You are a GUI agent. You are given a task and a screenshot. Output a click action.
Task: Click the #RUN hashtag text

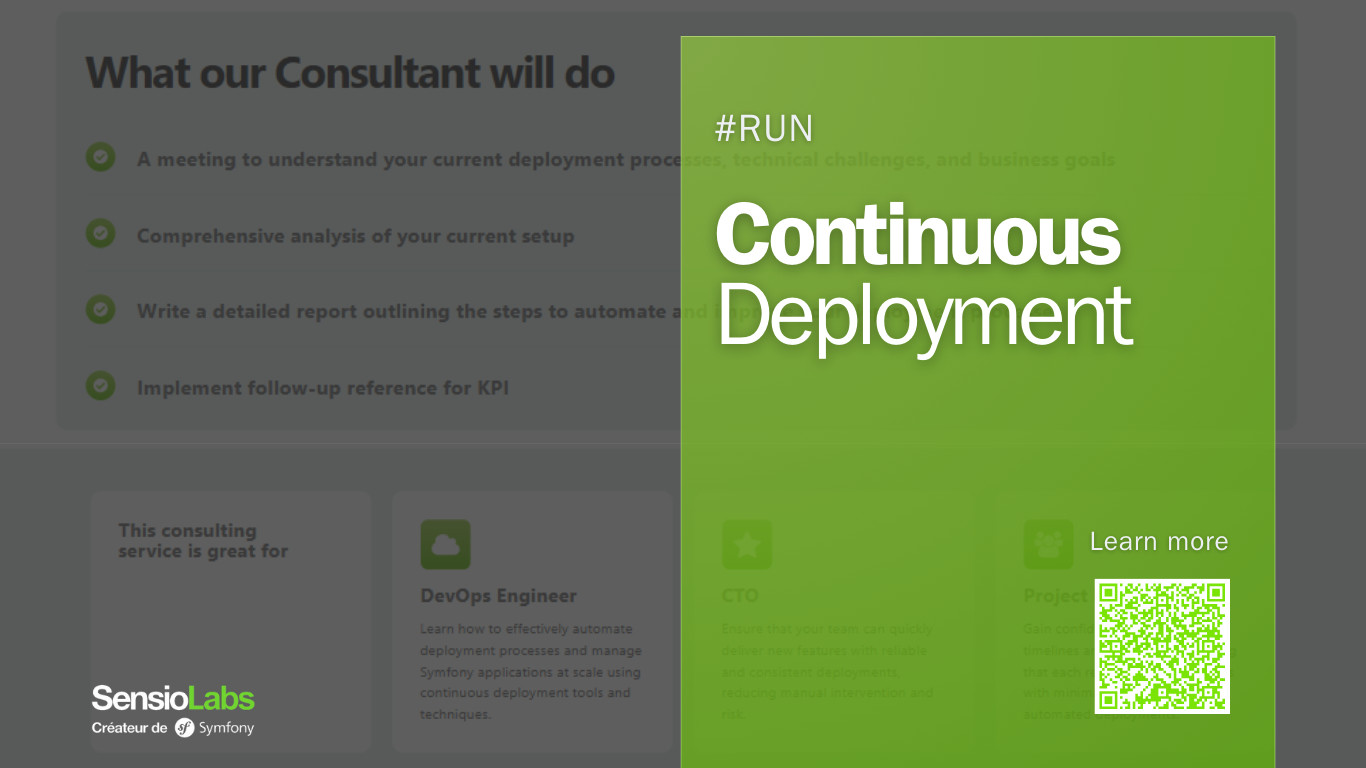pos(765,128)
